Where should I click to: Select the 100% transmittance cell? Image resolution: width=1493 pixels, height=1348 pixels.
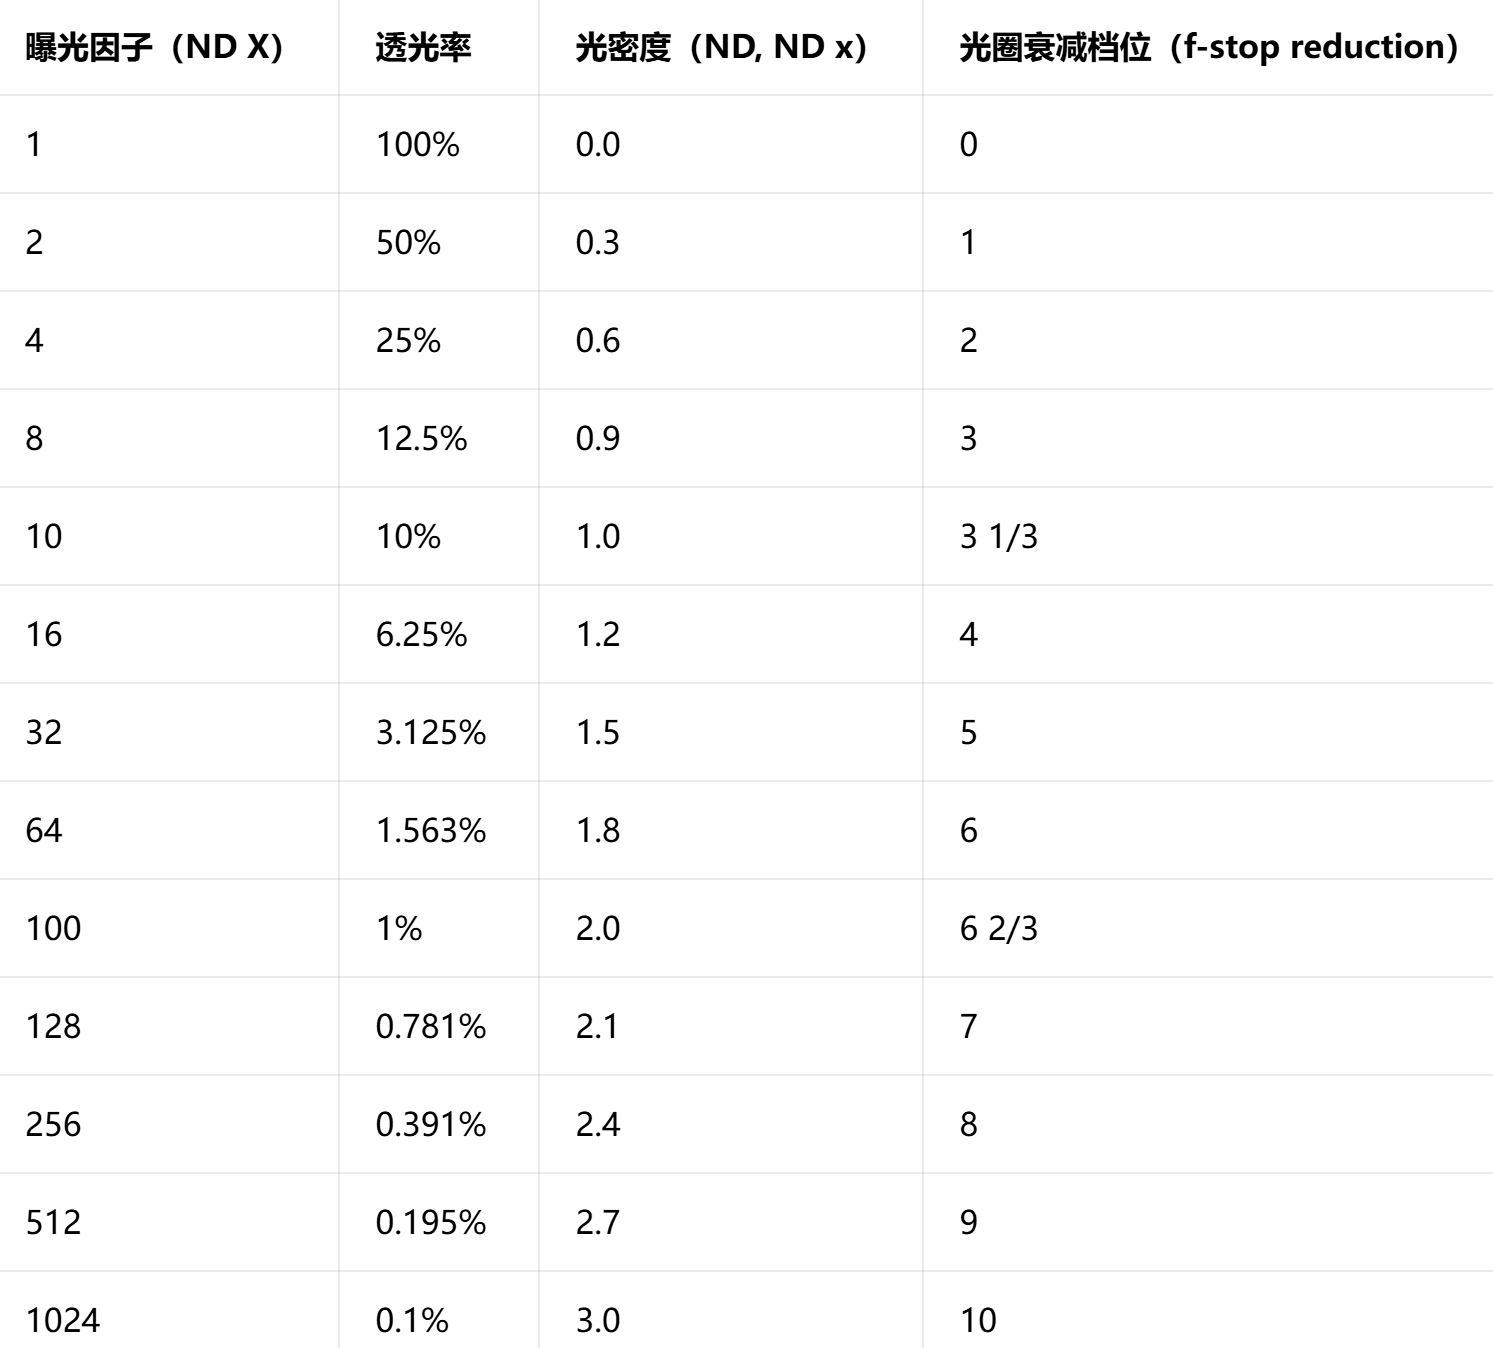point(418,145)
